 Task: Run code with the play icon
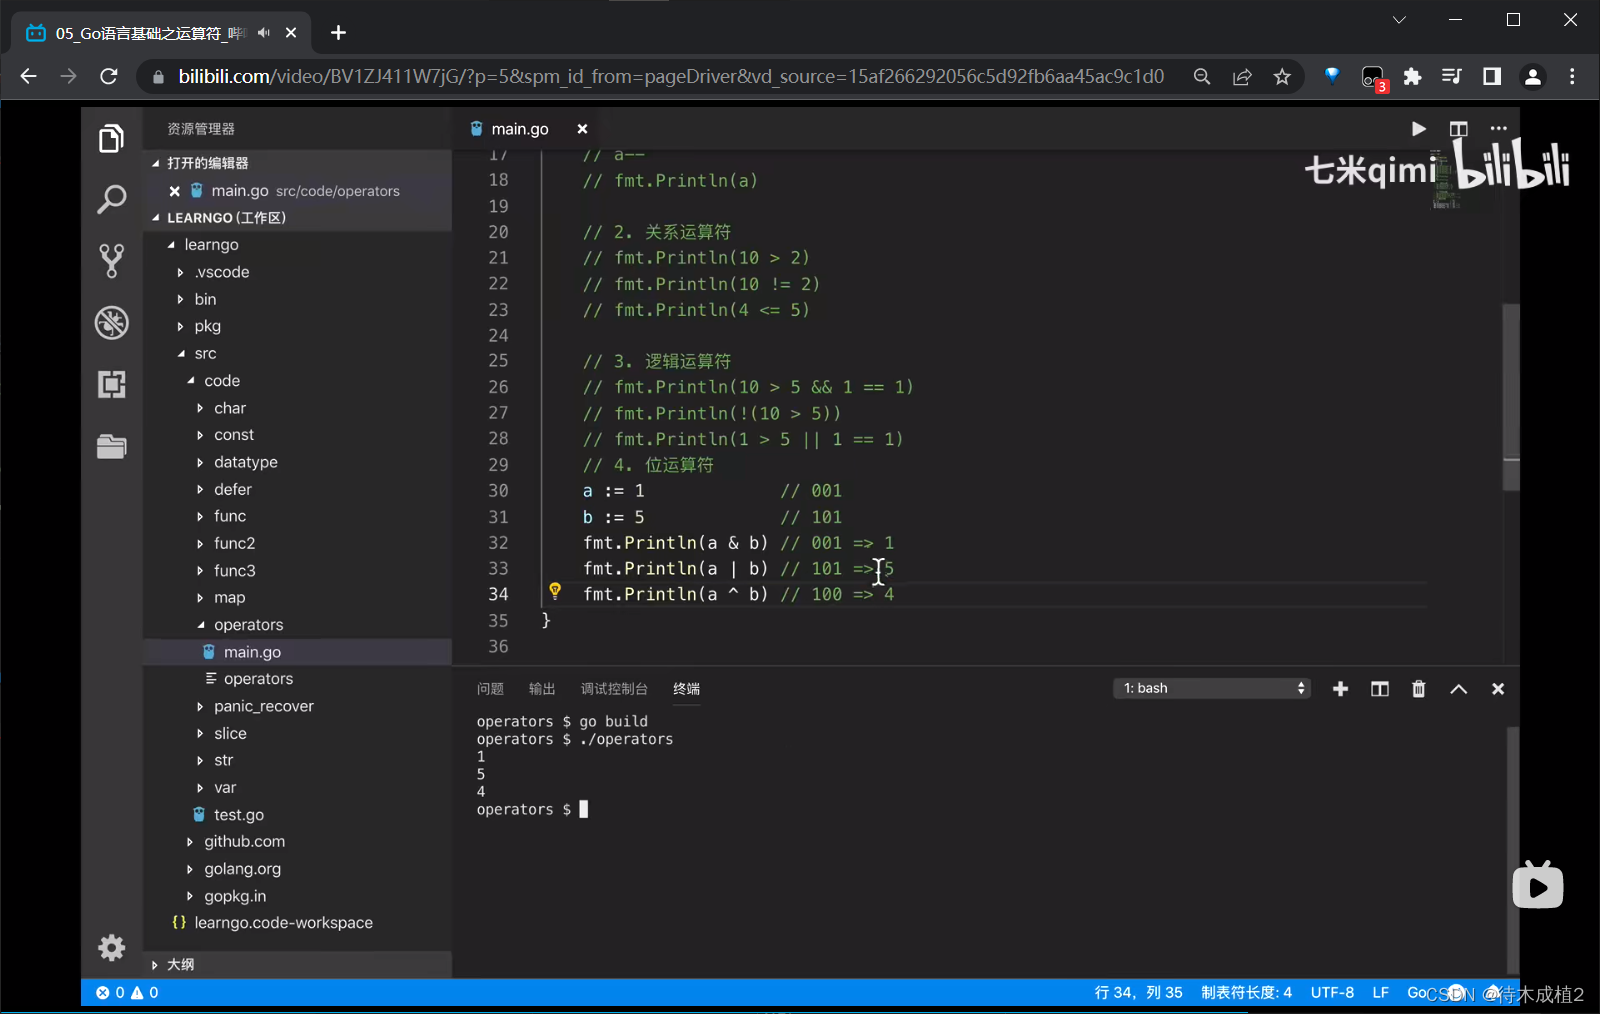click(x=1418, y=128)
